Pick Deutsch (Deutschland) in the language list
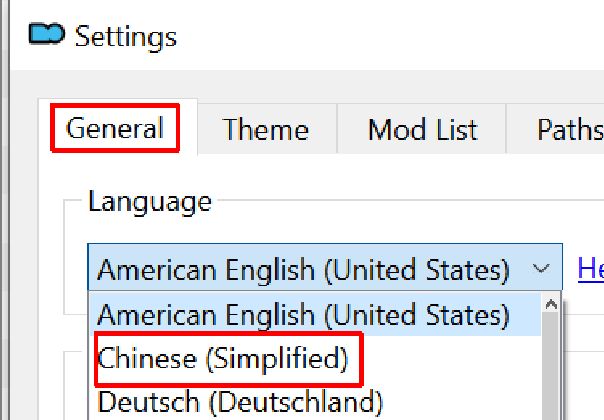Image resolution: width=604 pixels, height=420 pixels. [x=240, y=401]
